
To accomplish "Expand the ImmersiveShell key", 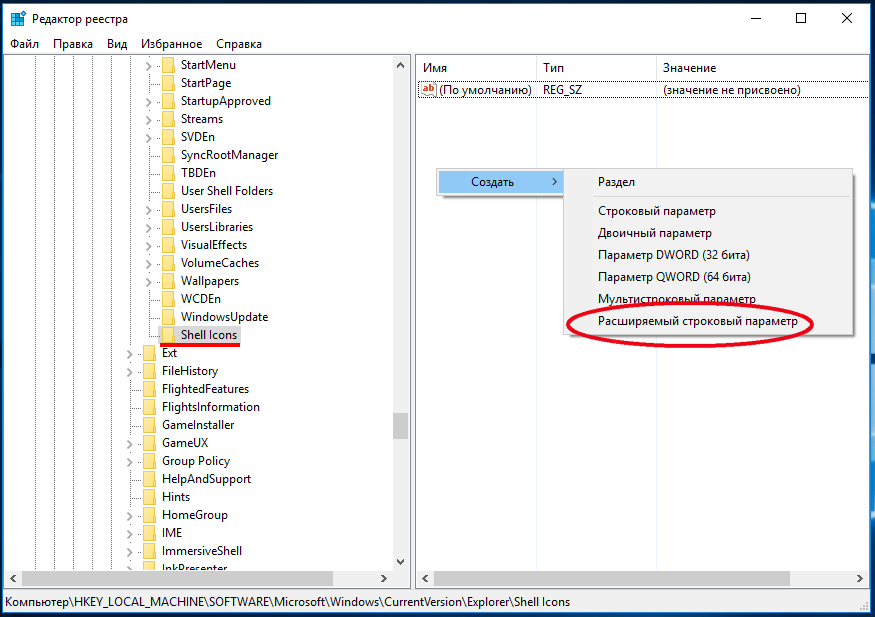I will 129,552.
